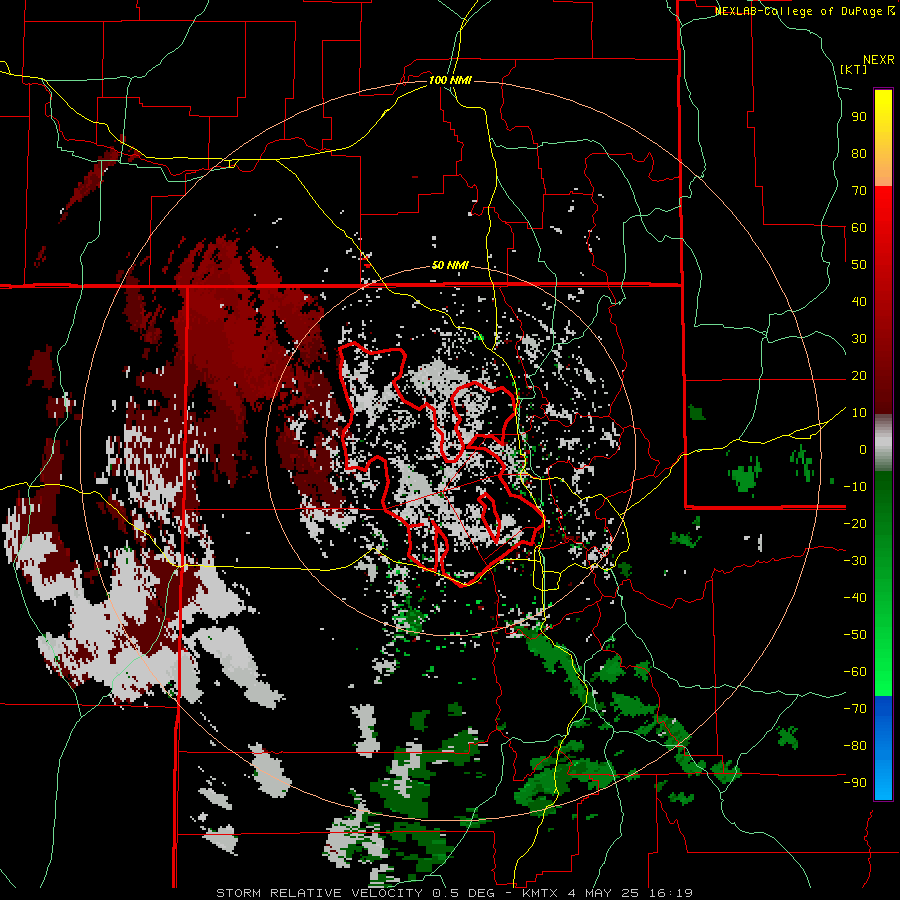Click the blue bottom segment of color bar
The width and height of the screenshot is (900, 900).
883,748
